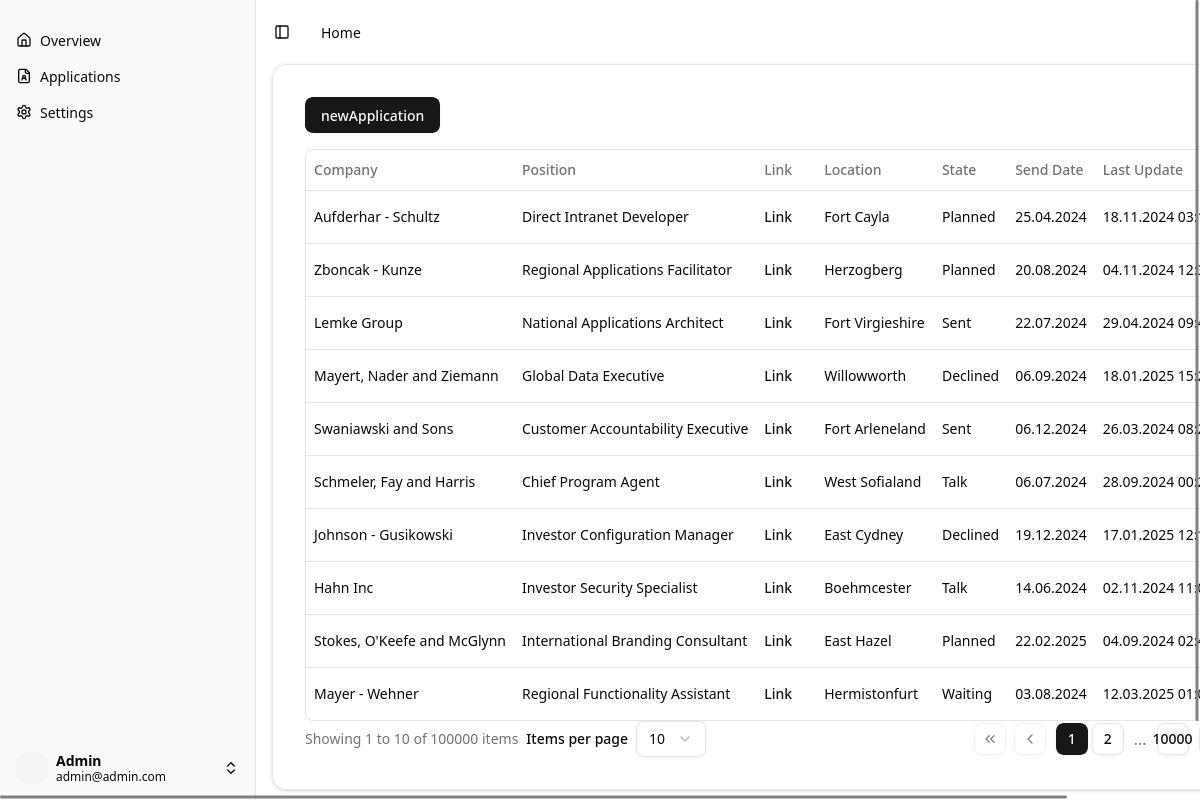The image size is (1200, 800).
Task: Click the previous page chevron icon
Action: click(x=1029, y=739)
